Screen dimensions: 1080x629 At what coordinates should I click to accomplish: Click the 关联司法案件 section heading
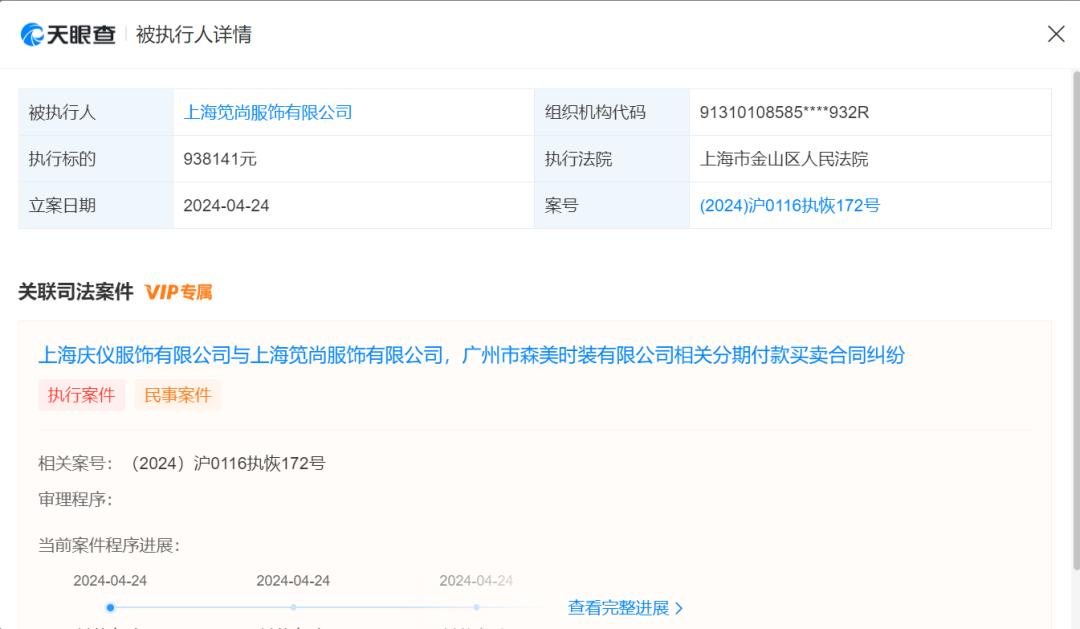76,292
